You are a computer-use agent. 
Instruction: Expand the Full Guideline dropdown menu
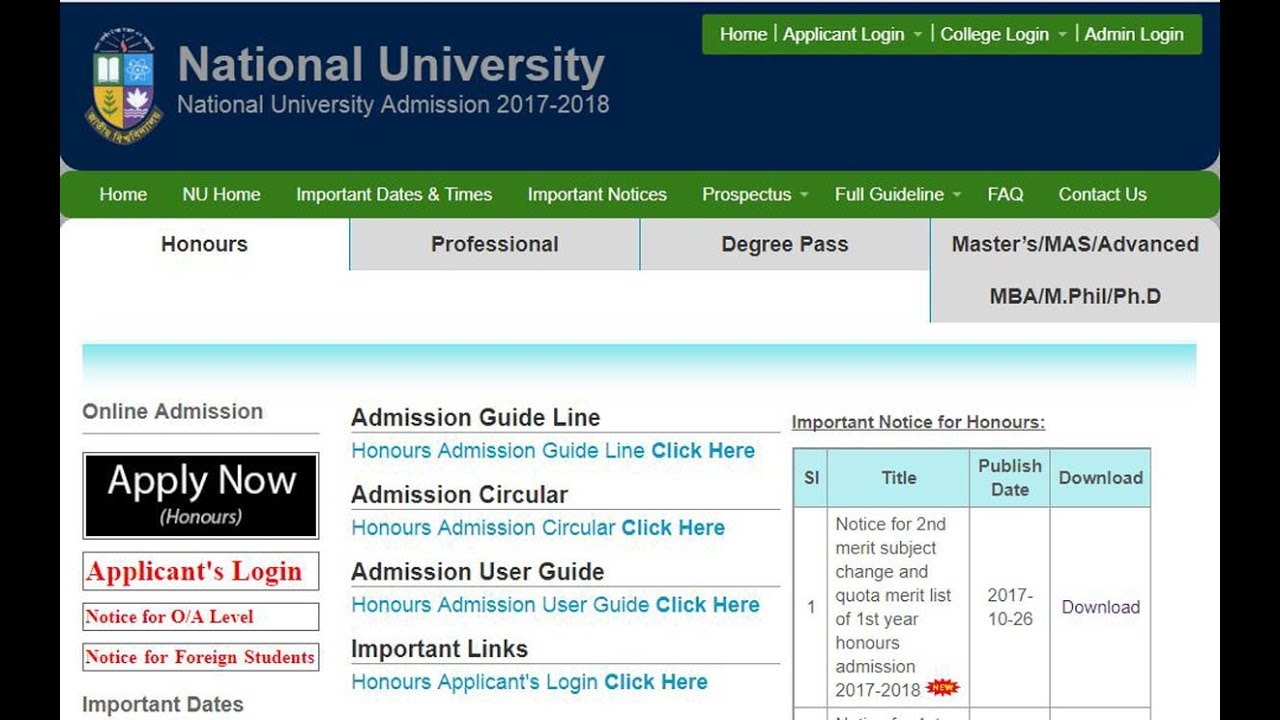point(898,194)
